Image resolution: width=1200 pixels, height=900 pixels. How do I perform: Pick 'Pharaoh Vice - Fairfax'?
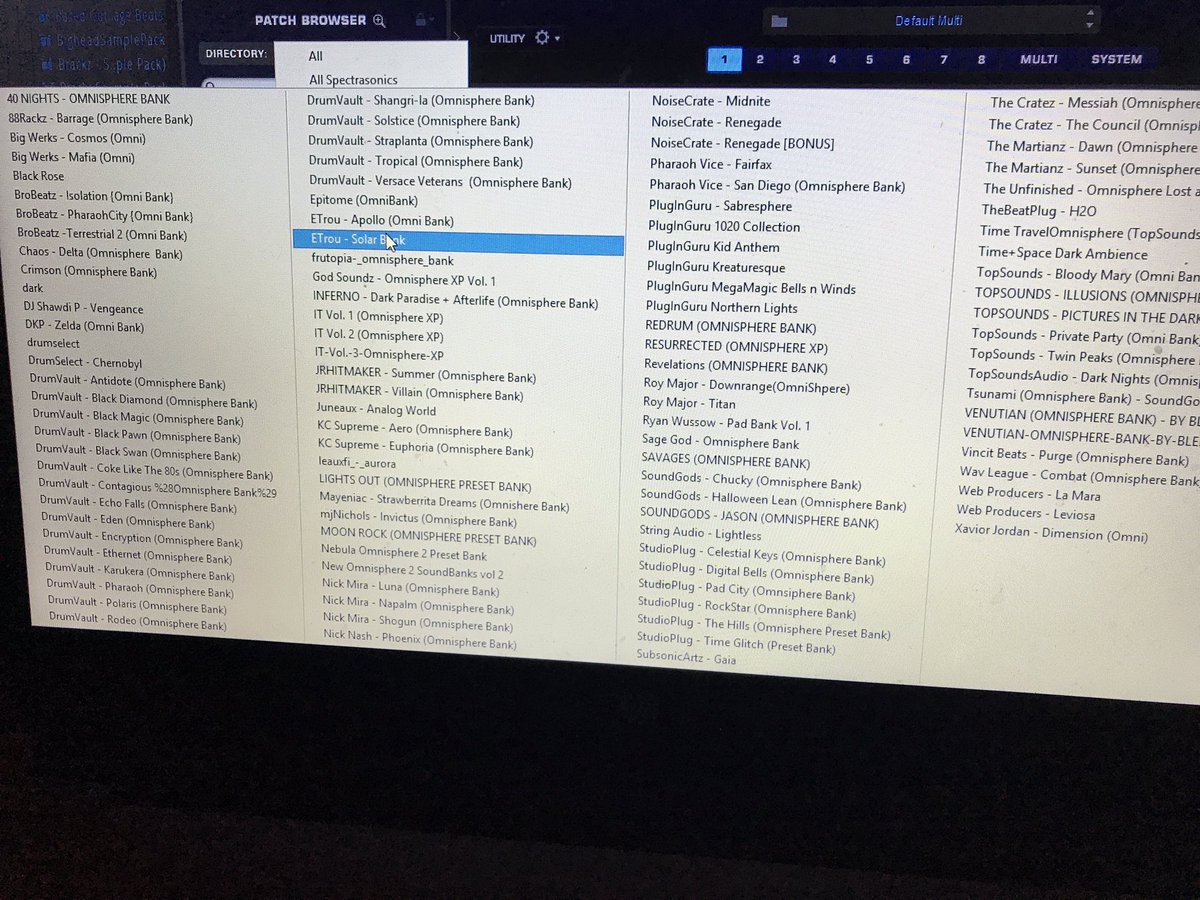pos(710,164)
